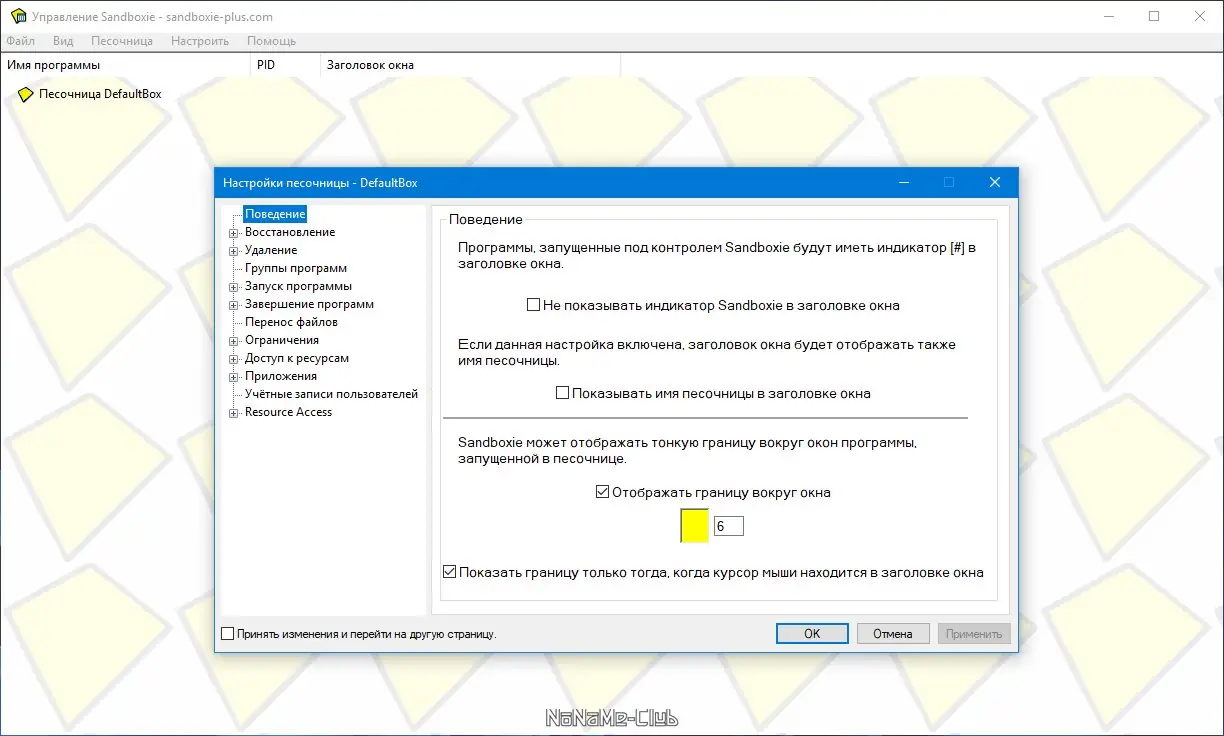The width and height of the screenshot is (1224, 736).
Task: Click the border width field showing 6
Action: [x=728, y=526]
